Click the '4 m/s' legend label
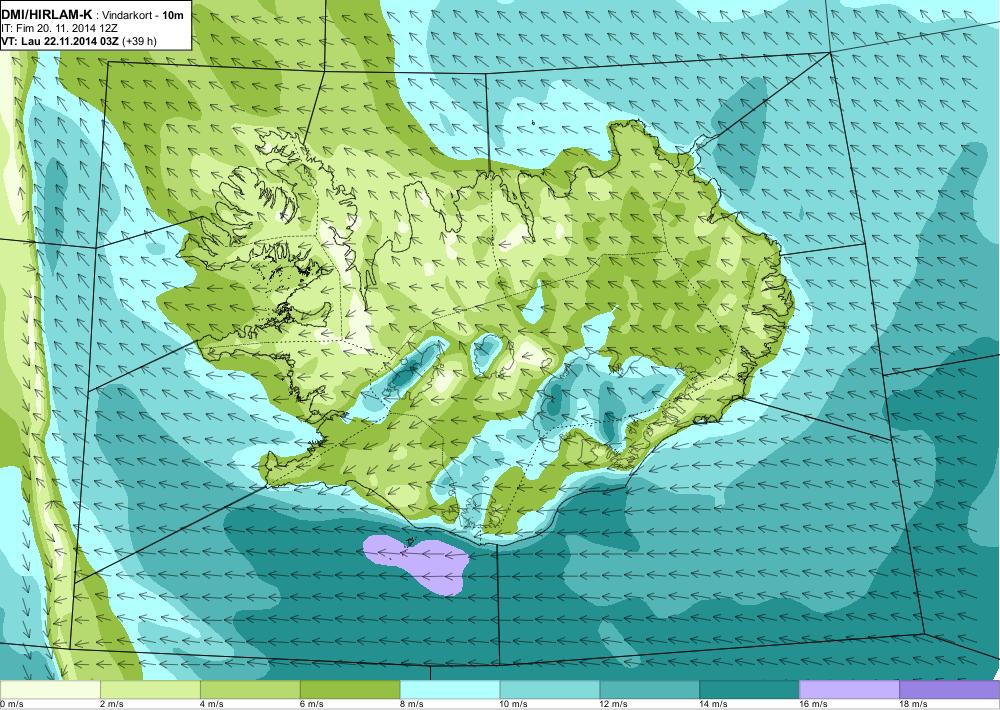This screenshot has width=1000, height=710. 212,704
